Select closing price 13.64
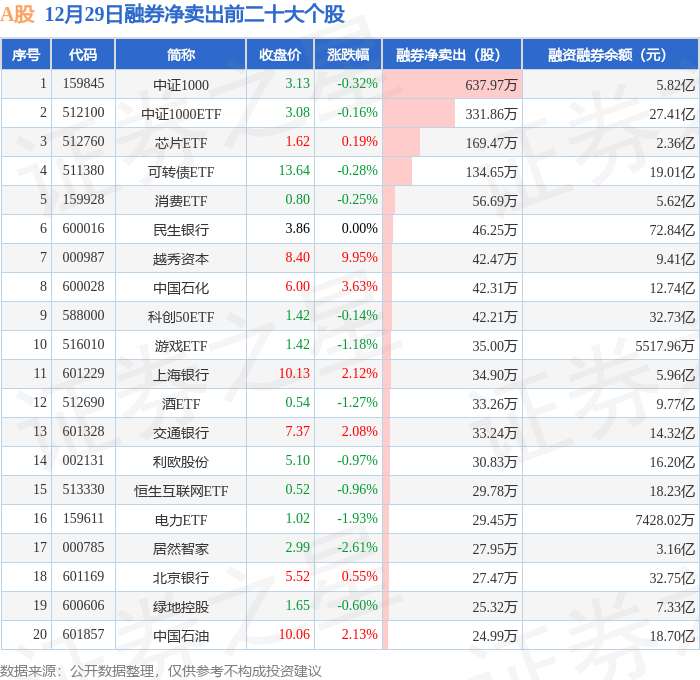This screenshot has width=700, height=680. click(294, 170)
